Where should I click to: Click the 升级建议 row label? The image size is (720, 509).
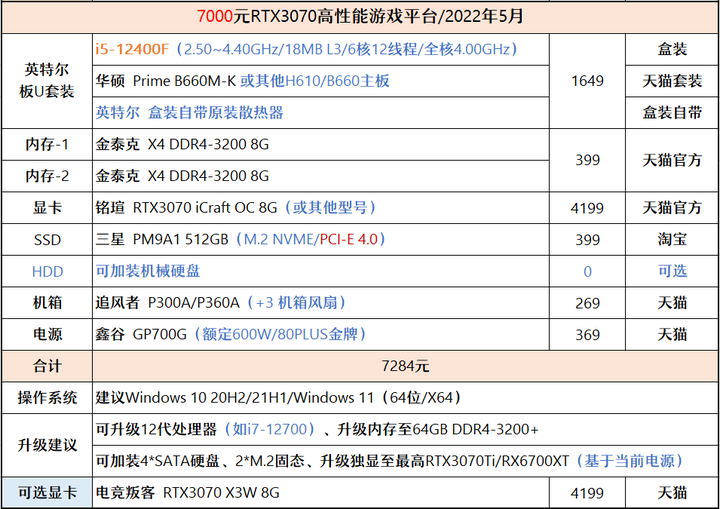(47, 445)
